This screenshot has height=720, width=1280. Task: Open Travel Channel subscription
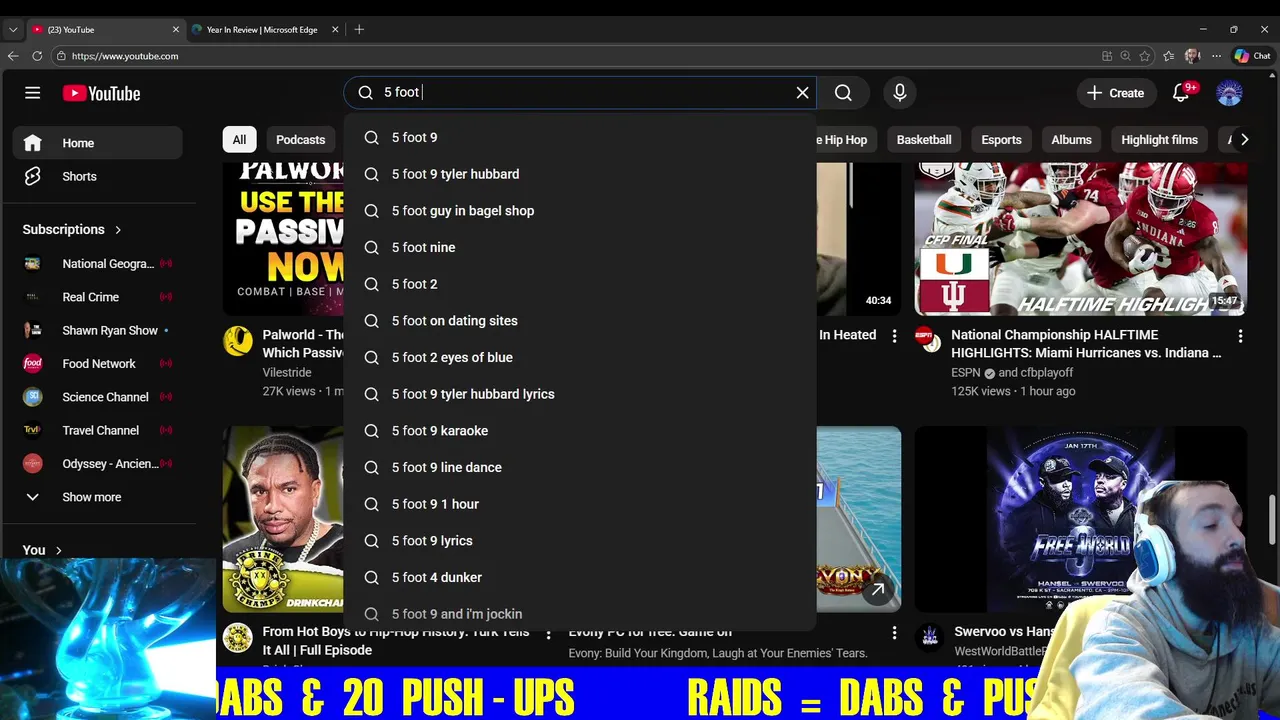pos(98,430)
